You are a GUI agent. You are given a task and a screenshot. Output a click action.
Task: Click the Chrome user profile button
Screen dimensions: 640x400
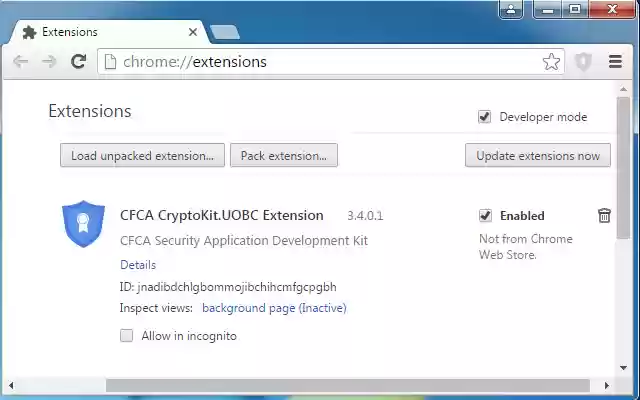coord(511,9)
